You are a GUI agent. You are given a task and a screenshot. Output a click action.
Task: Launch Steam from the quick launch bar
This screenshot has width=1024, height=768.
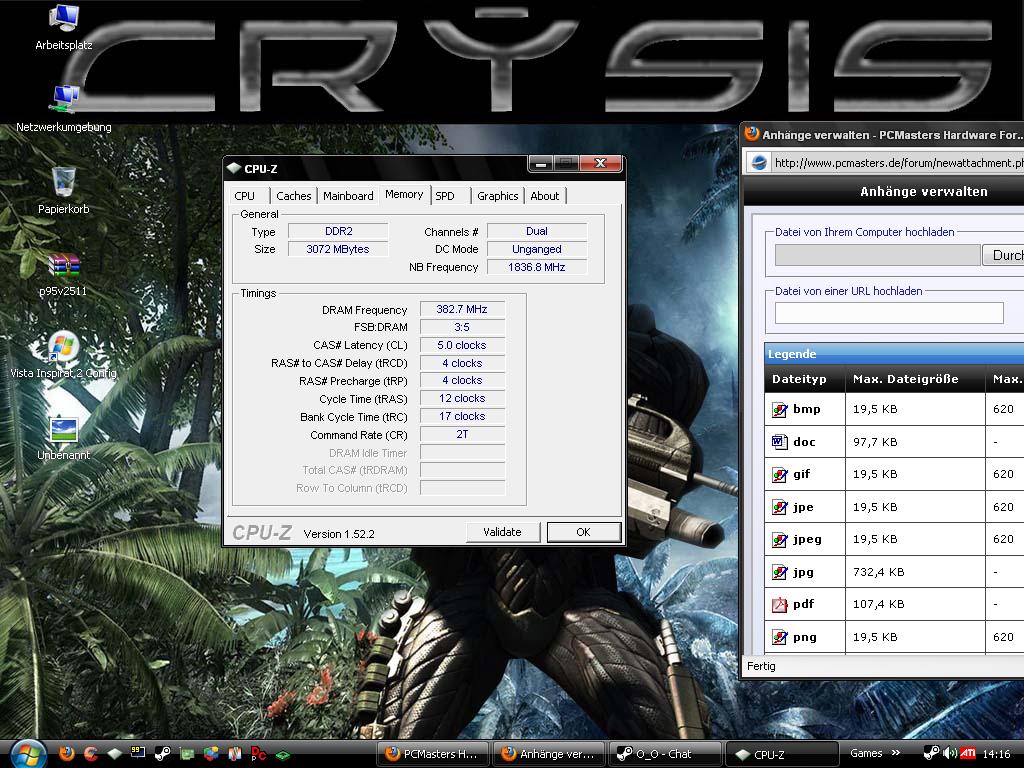pyautogui.click(x=163, y=754)
